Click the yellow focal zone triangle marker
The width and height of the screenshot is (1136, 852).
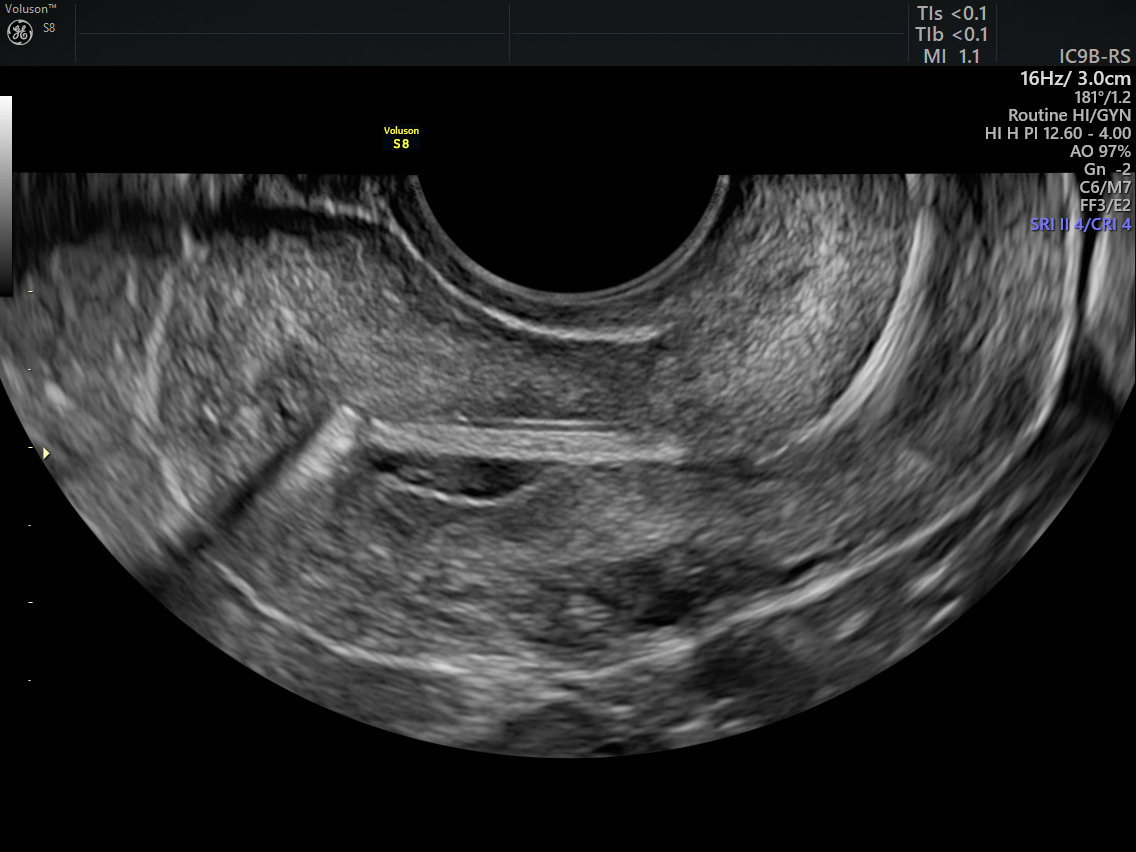tap(46, 454)
